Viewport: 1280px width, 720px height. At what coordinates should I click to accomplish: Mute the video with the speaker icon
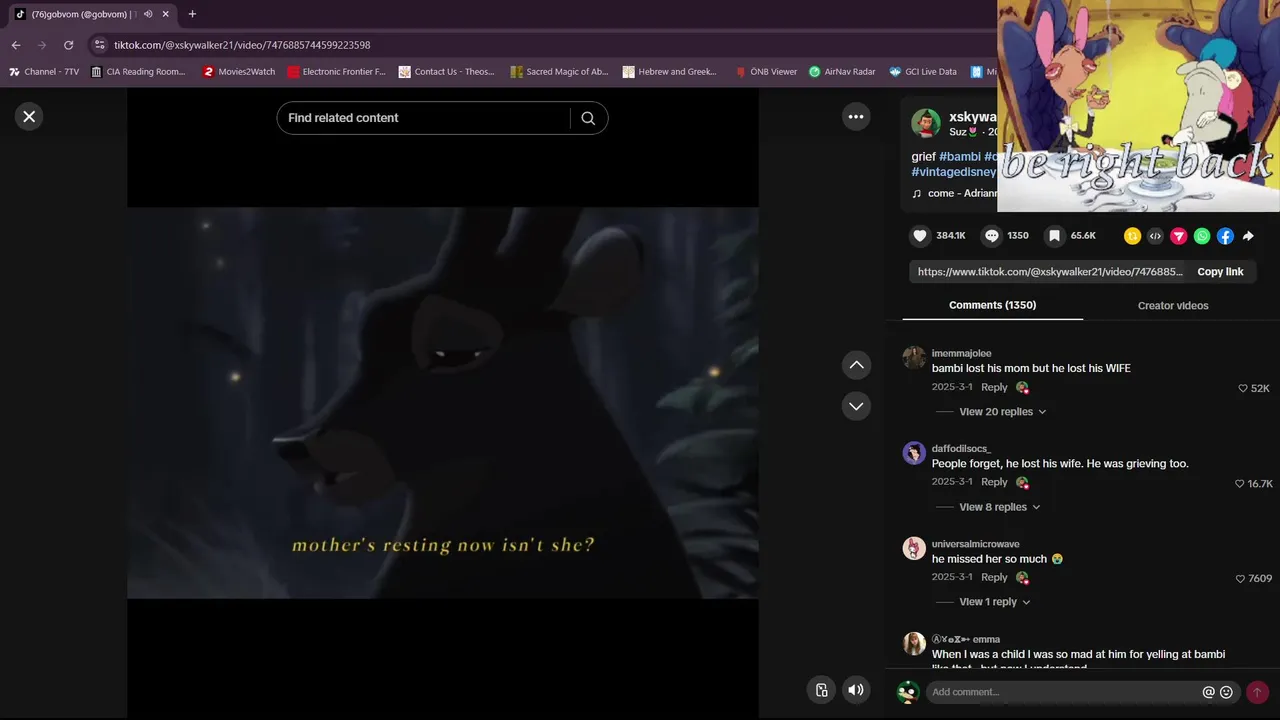click(x=856, y=690)
